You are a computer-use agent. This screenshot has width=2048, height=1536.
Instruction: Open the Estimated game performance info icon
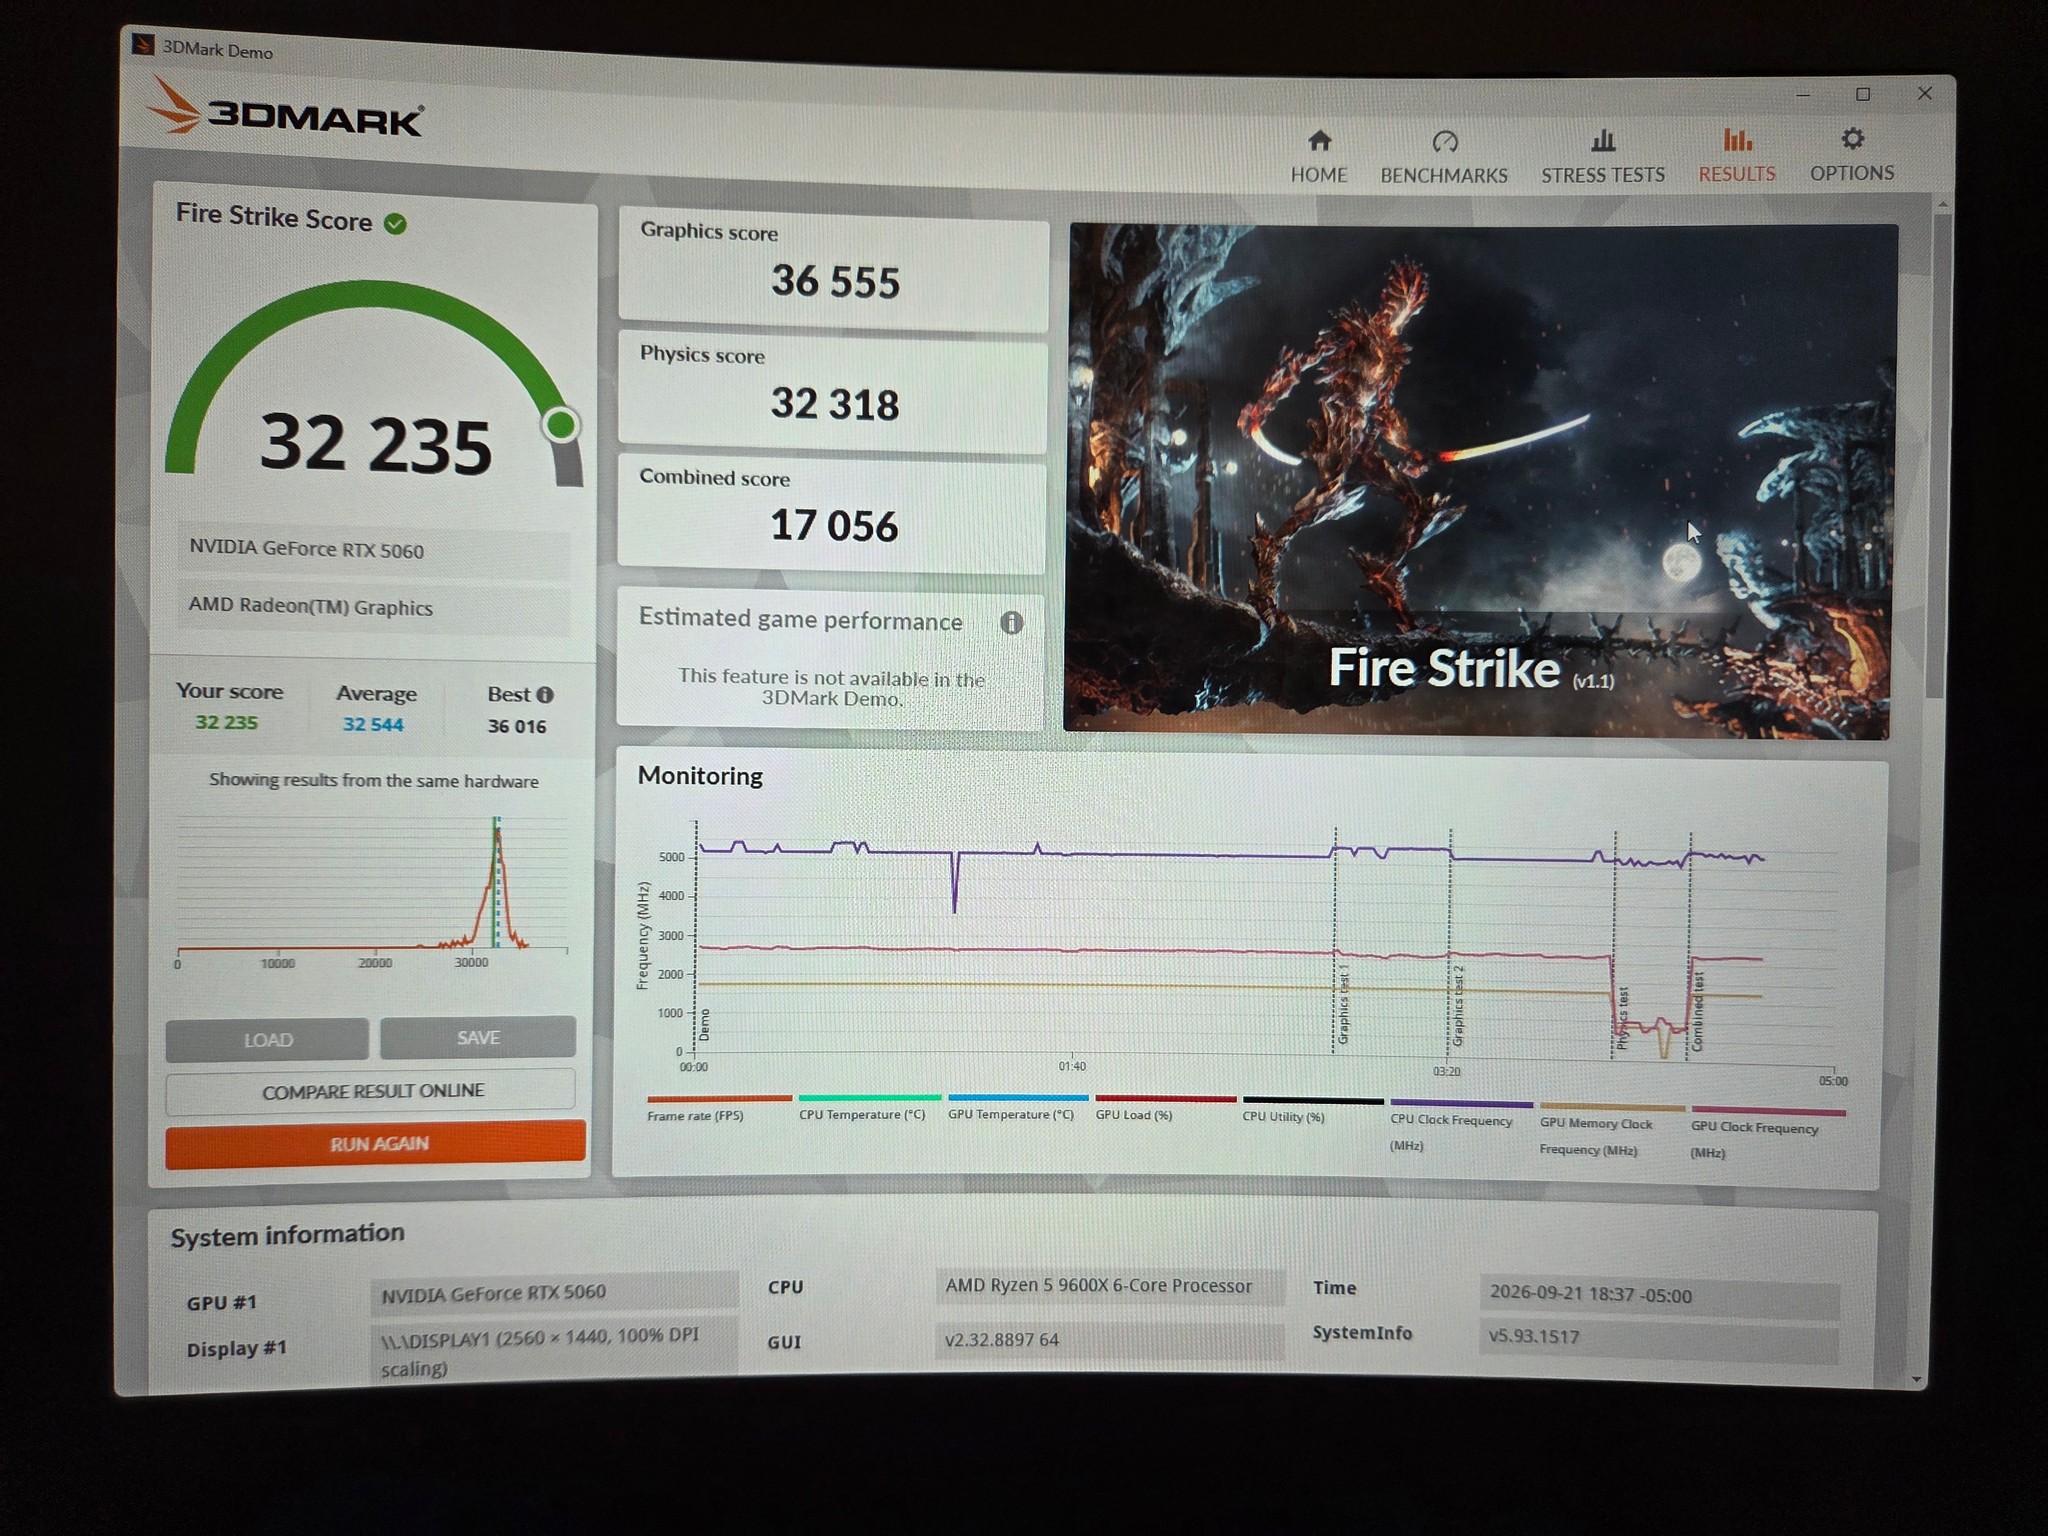(1012, 623)
